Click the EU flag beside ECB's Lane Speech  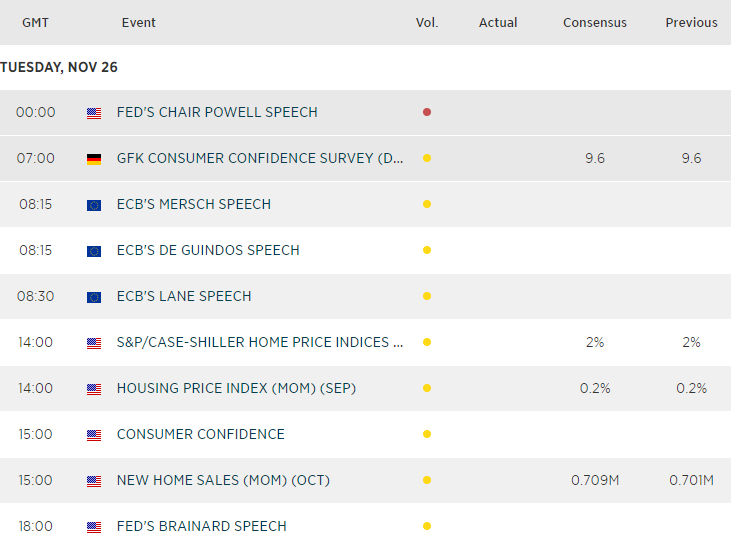94,297
